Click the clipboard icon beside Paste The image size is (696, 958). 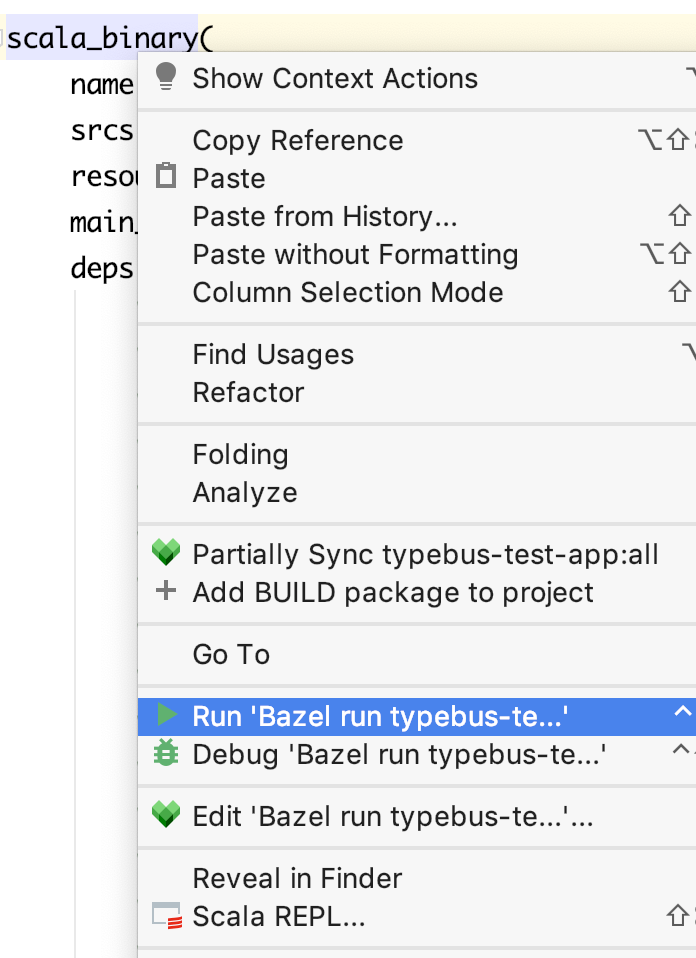coord(166,177)
